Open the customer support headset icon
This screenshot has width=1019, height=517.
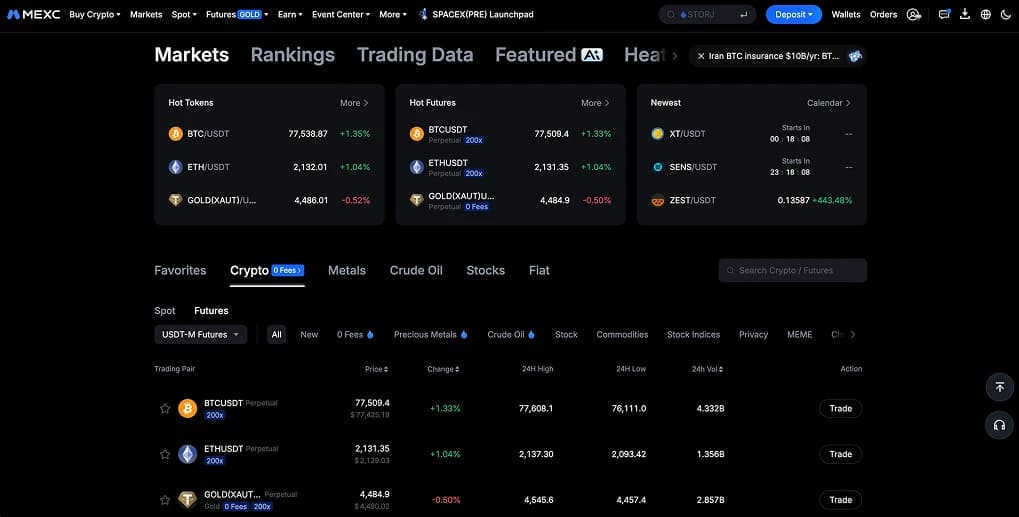[1000, 425]
